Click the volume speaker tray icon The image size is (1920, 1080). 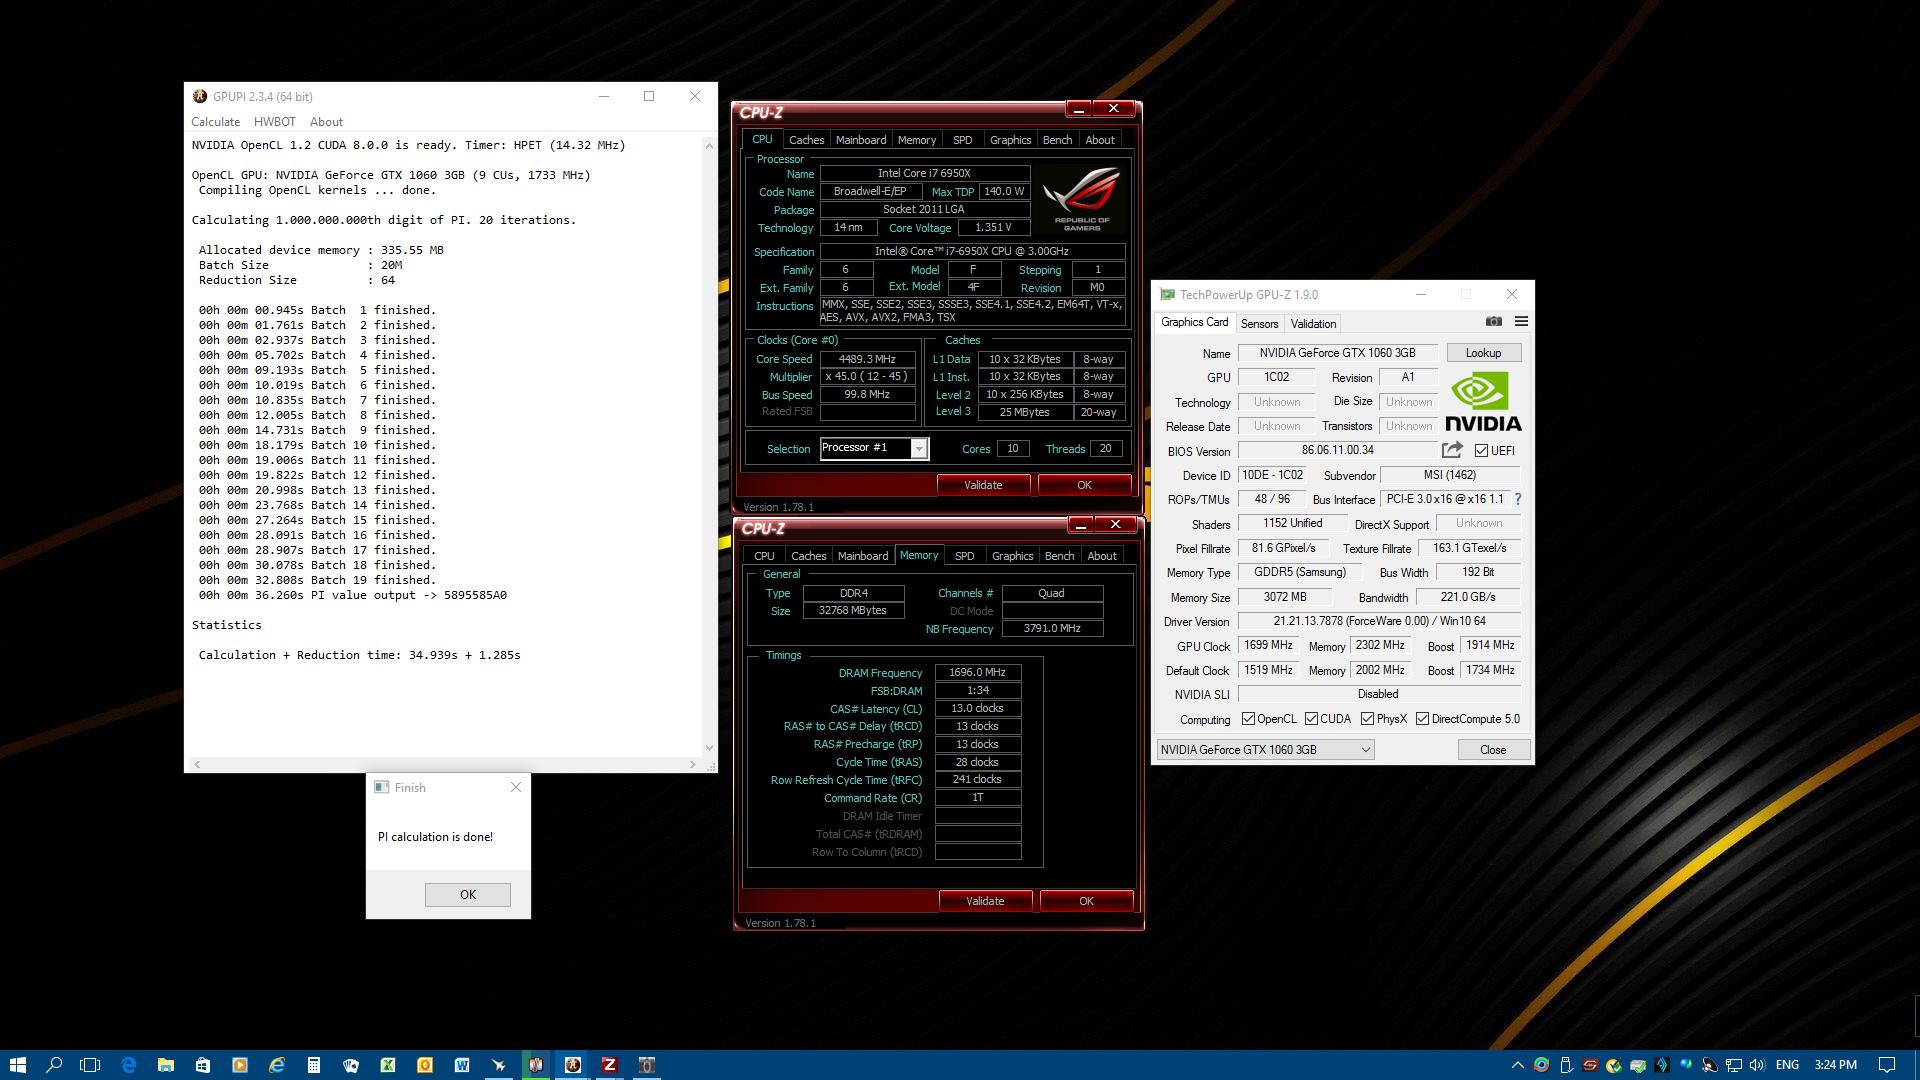1757,1065
